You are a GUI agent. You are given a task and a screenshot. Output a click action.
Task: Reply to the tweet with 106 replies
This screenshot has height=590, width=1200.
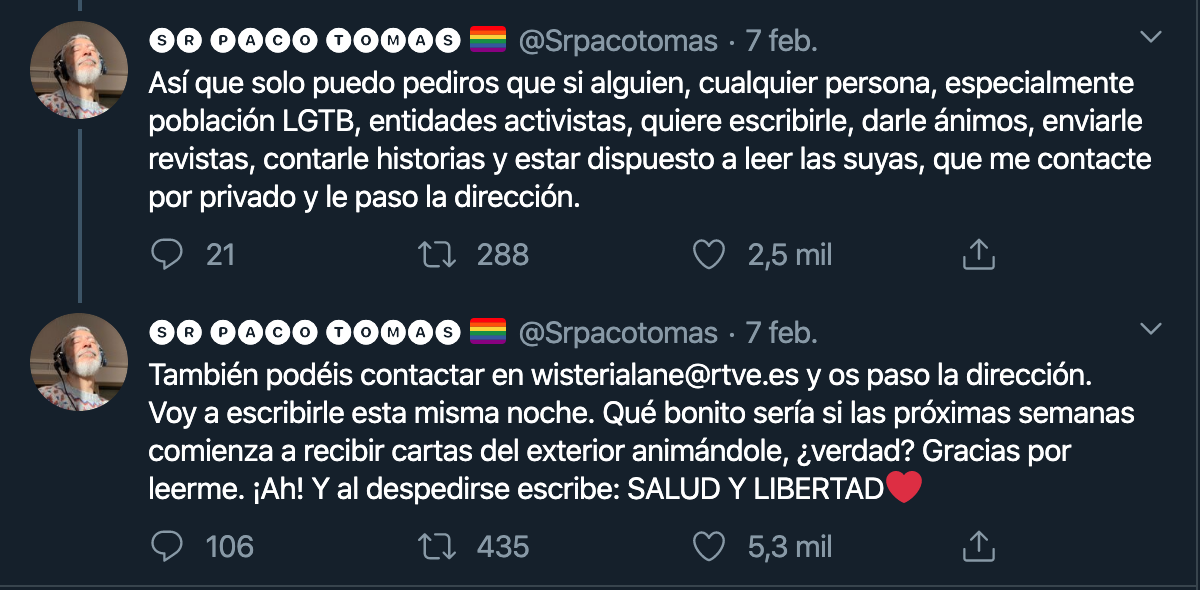click(165, 546)
